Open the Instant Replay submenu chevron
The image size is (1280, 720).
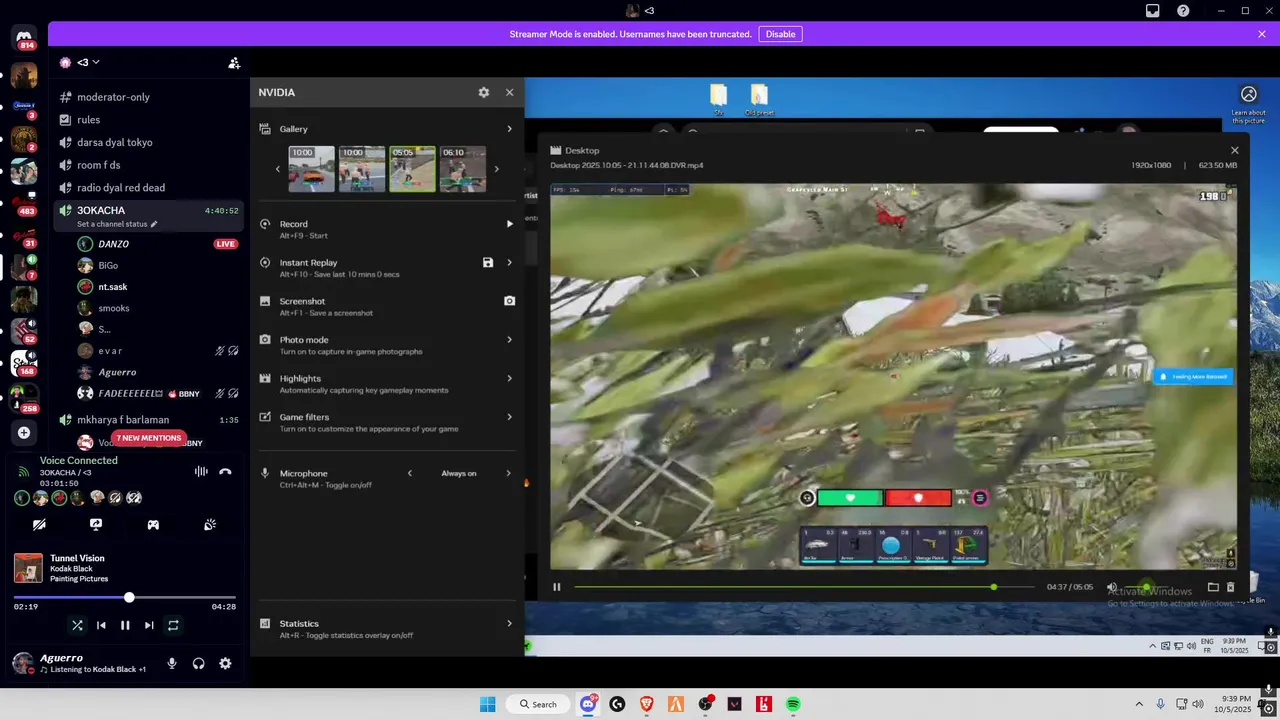click(509, 263)
